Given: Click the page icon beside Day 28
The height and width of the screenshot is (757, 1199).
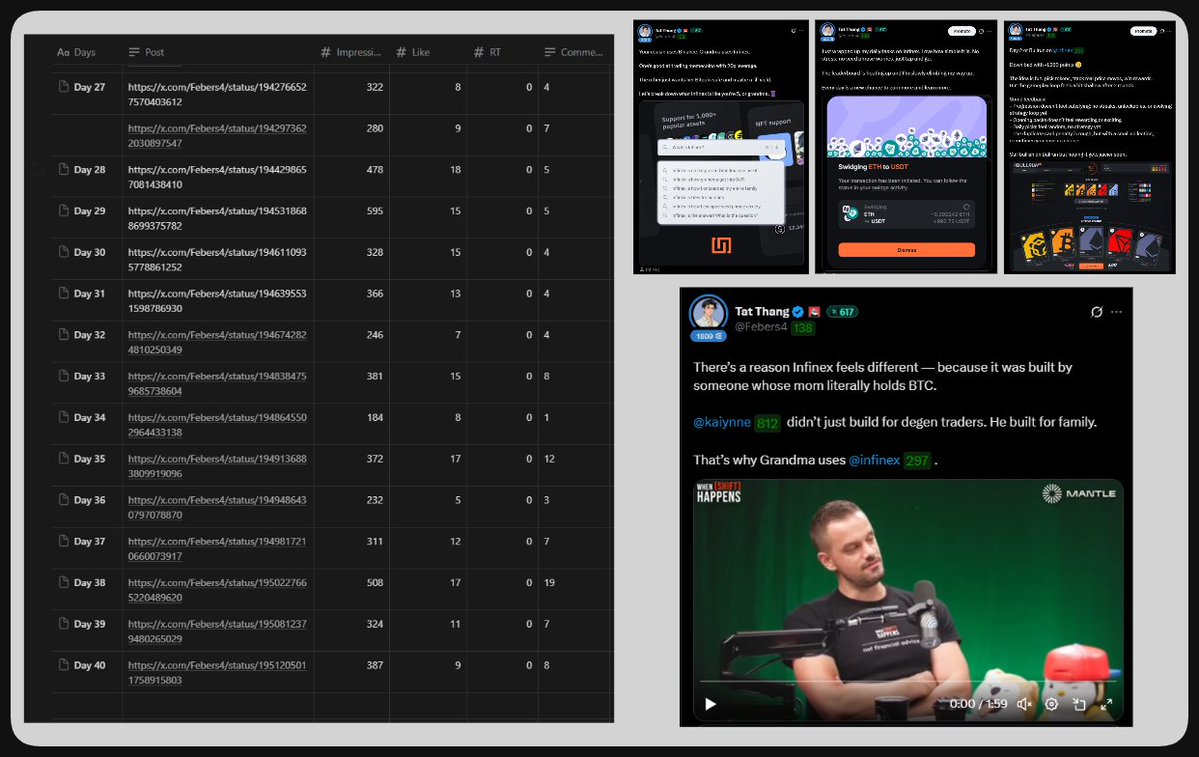Looking at the screenshot, I should [x=63, y=169].
